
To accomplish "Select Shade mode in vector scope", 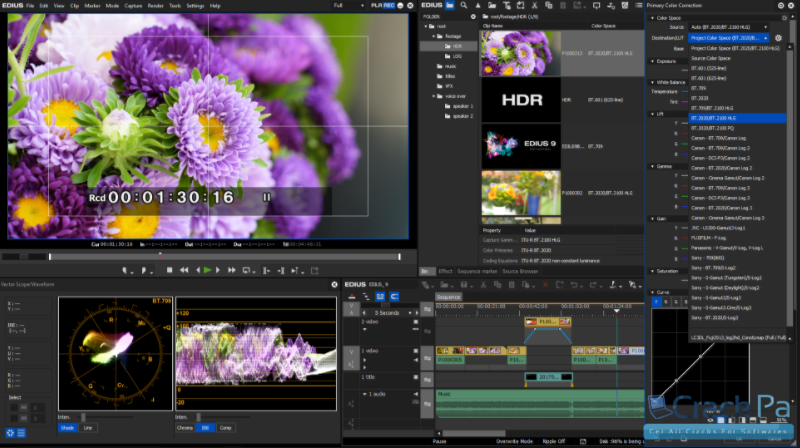I will point(67,428).
